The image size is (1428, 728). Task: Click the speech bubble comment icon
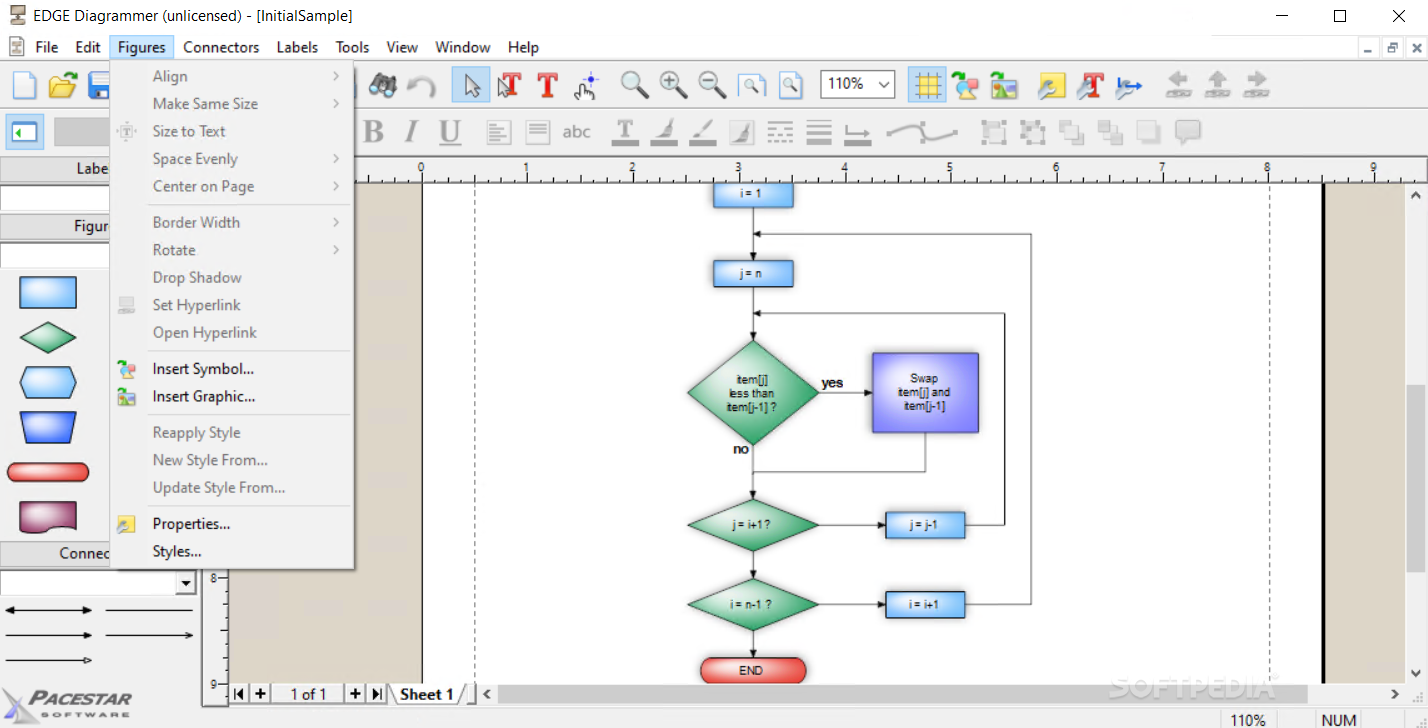1188,132
